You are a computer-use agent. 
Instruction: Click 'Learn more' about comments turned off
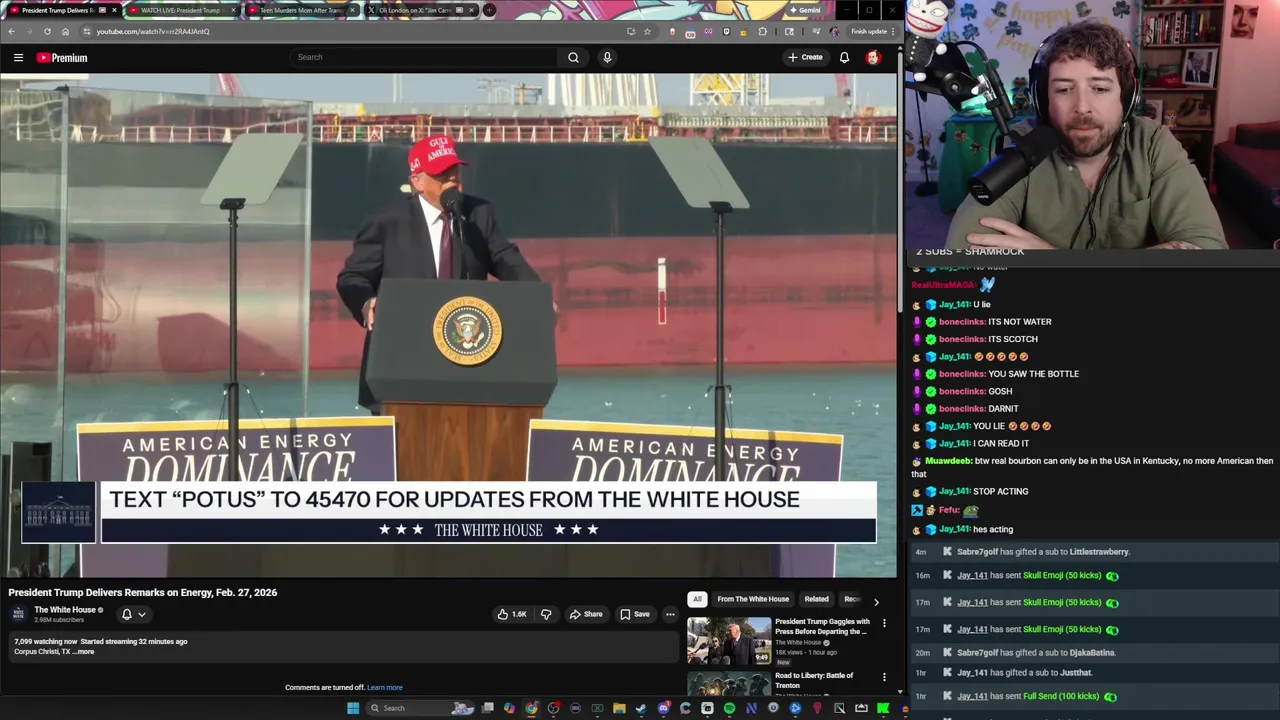coord(385,688)
